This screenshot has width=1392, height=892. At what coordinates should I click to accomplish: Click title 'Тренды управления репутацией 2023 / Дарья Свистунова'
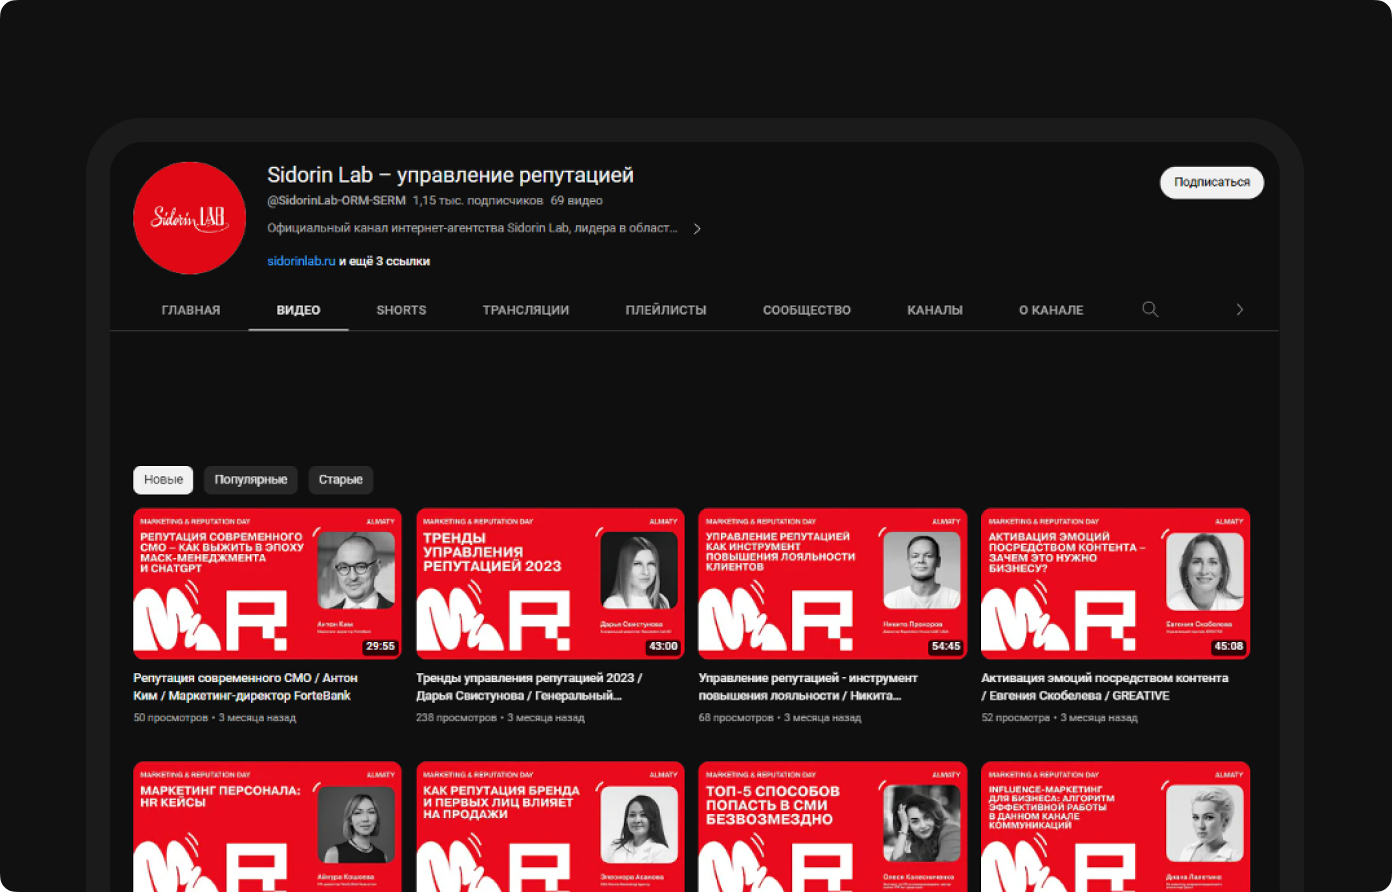coord(529,687)
